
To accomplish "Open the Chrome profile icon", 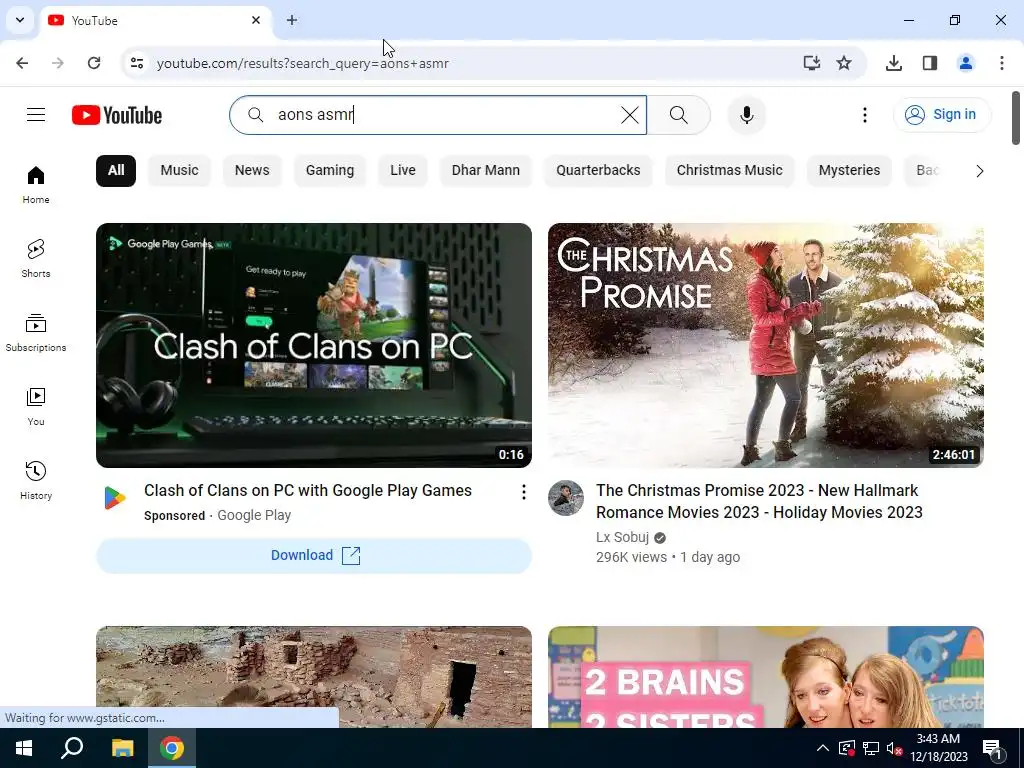I will point(966,63).
